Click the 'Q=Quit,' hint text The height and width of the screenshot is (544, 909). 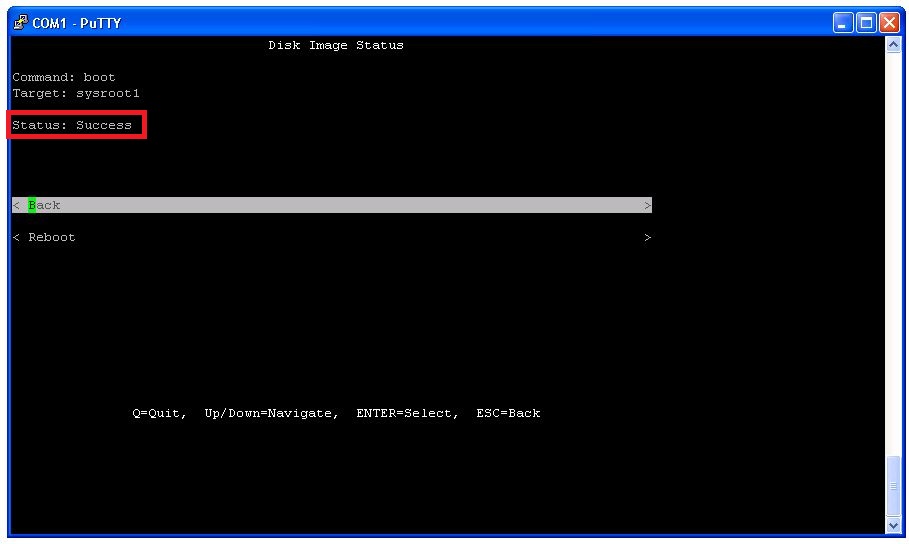pyautogui.click(x=159, y=414)
